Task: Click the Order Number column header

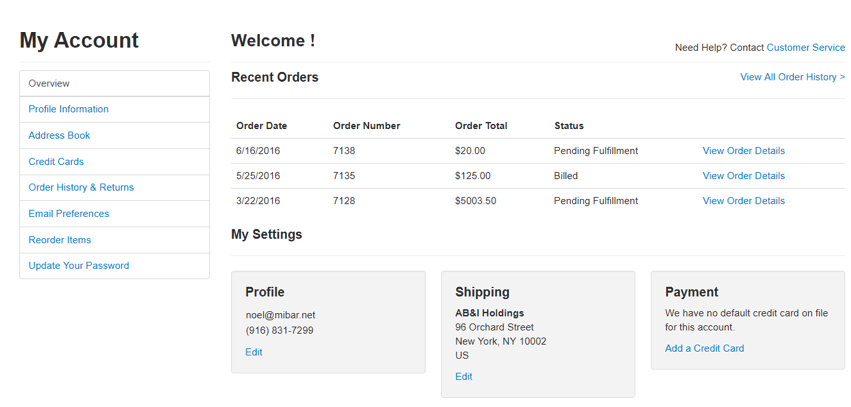Action: point(366,126)
